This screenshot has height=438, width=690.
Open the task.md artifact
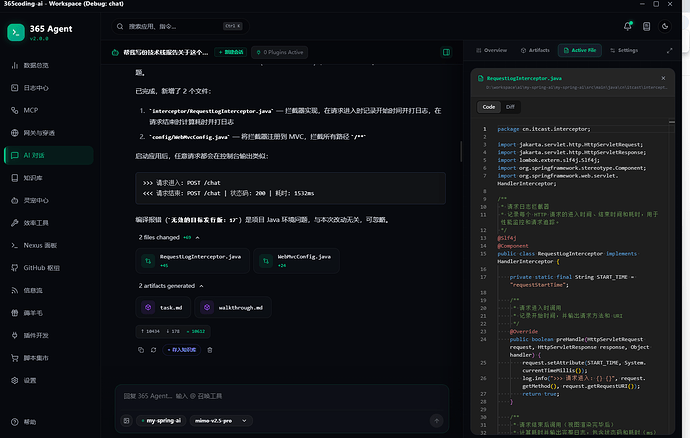tap(163, 307)
